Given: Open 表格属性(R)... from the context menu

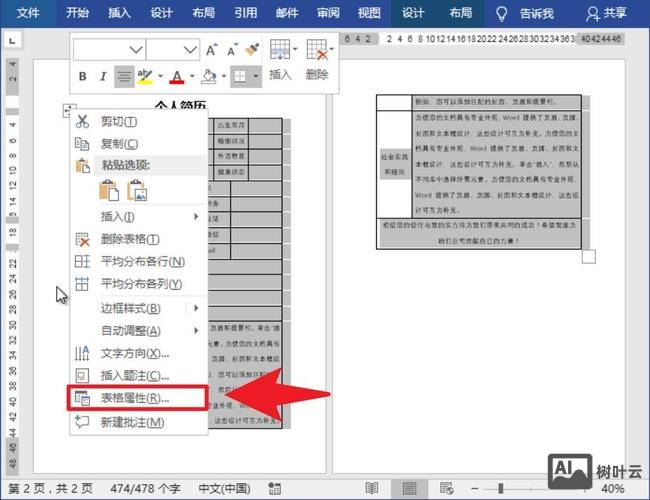Looking at the screenshot, I should pyautogui.click(x=138, y=398).
